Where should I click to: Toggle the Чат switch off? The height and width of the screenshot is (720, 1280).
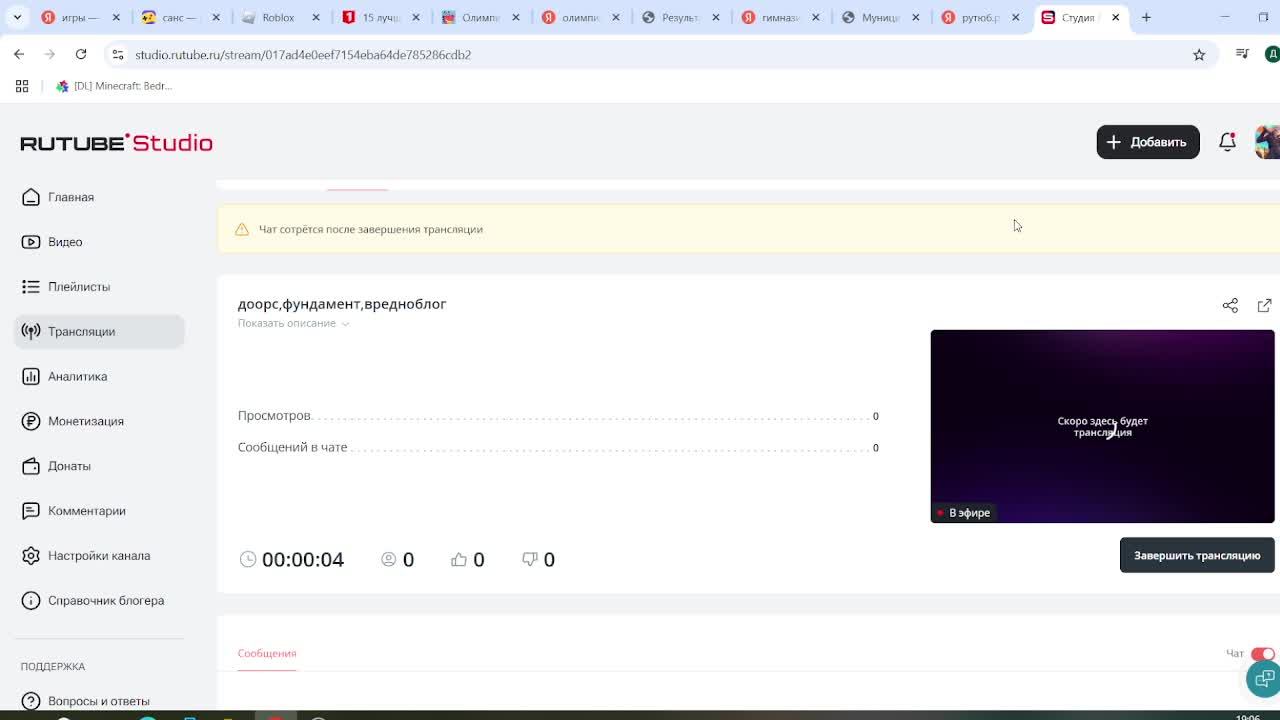tap(1263, 653)
